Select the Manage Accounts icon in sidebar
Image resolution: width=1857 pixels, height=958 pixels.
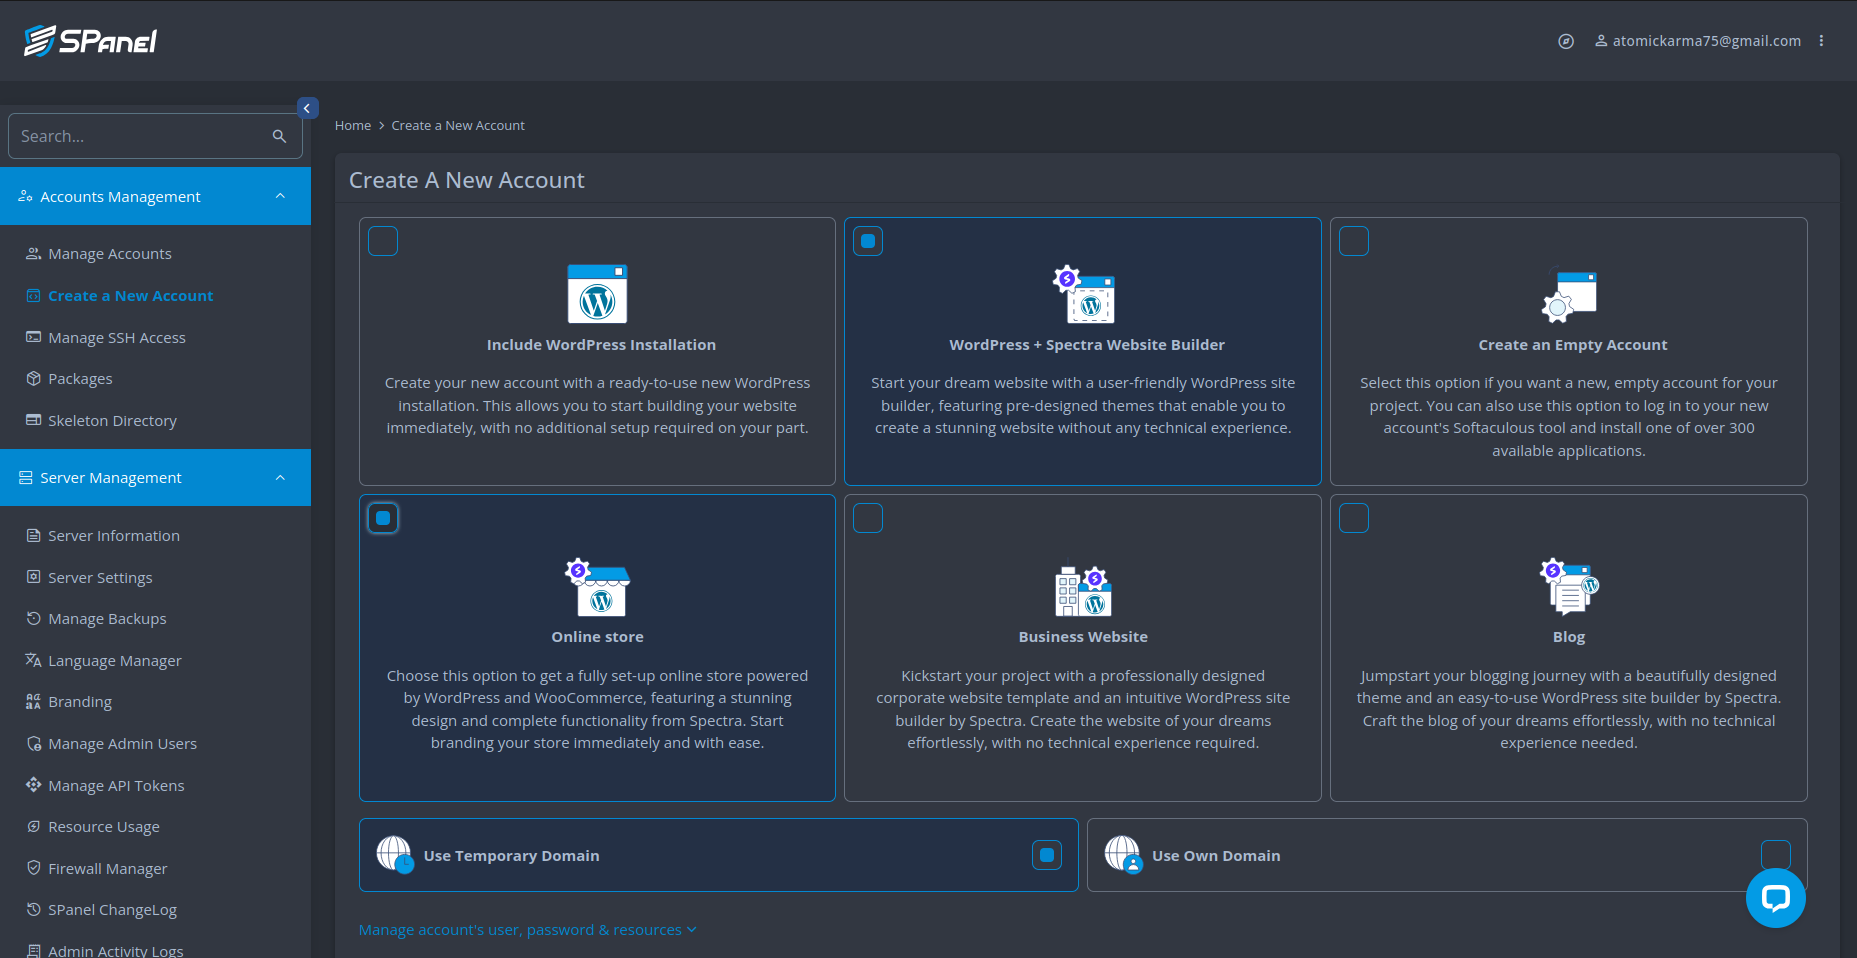[x=31, y=253]
